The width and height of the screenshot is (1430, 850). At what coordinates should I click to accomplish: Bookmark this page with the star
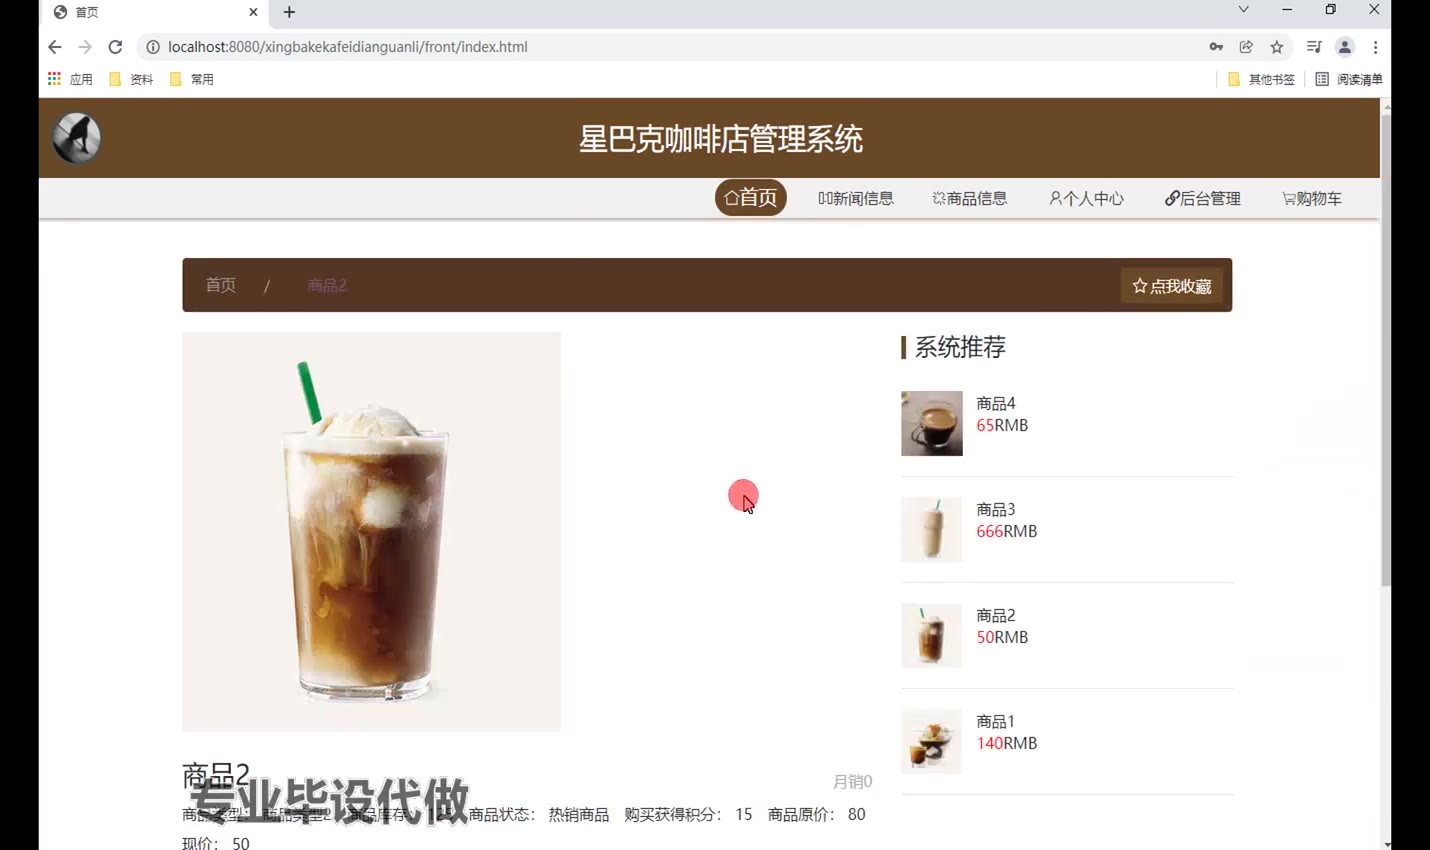tap(1277, 47)
